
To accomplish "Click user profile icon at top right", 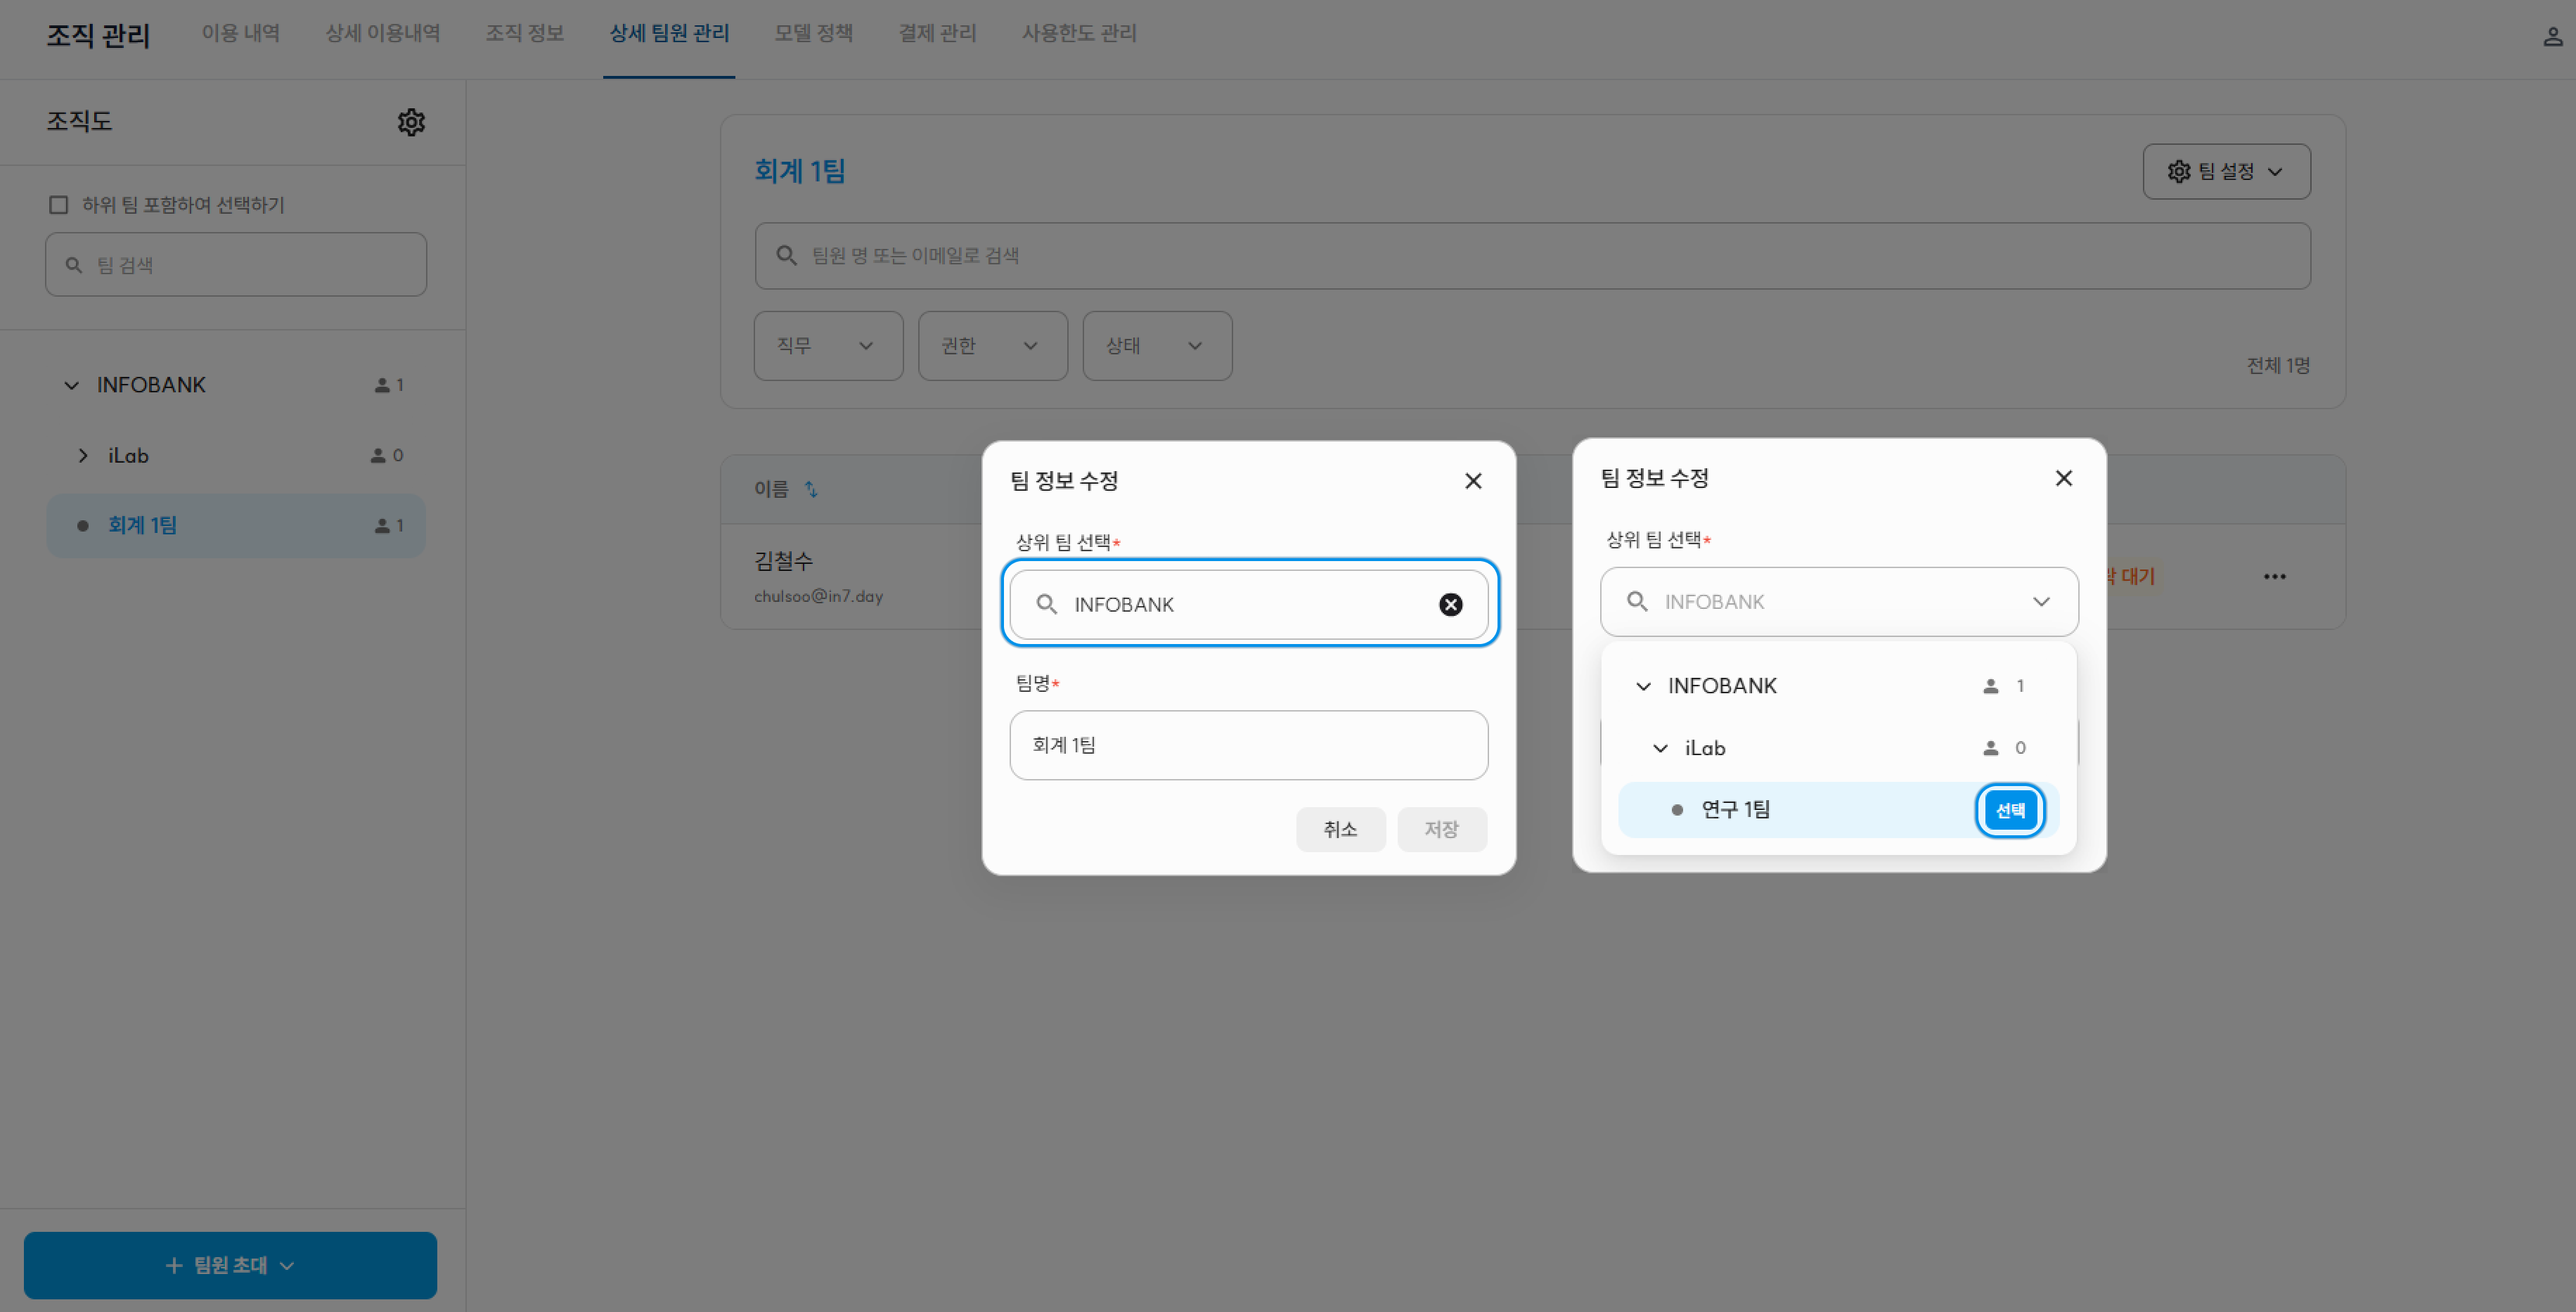I will pyautogui.click(x=2552, y=37).
